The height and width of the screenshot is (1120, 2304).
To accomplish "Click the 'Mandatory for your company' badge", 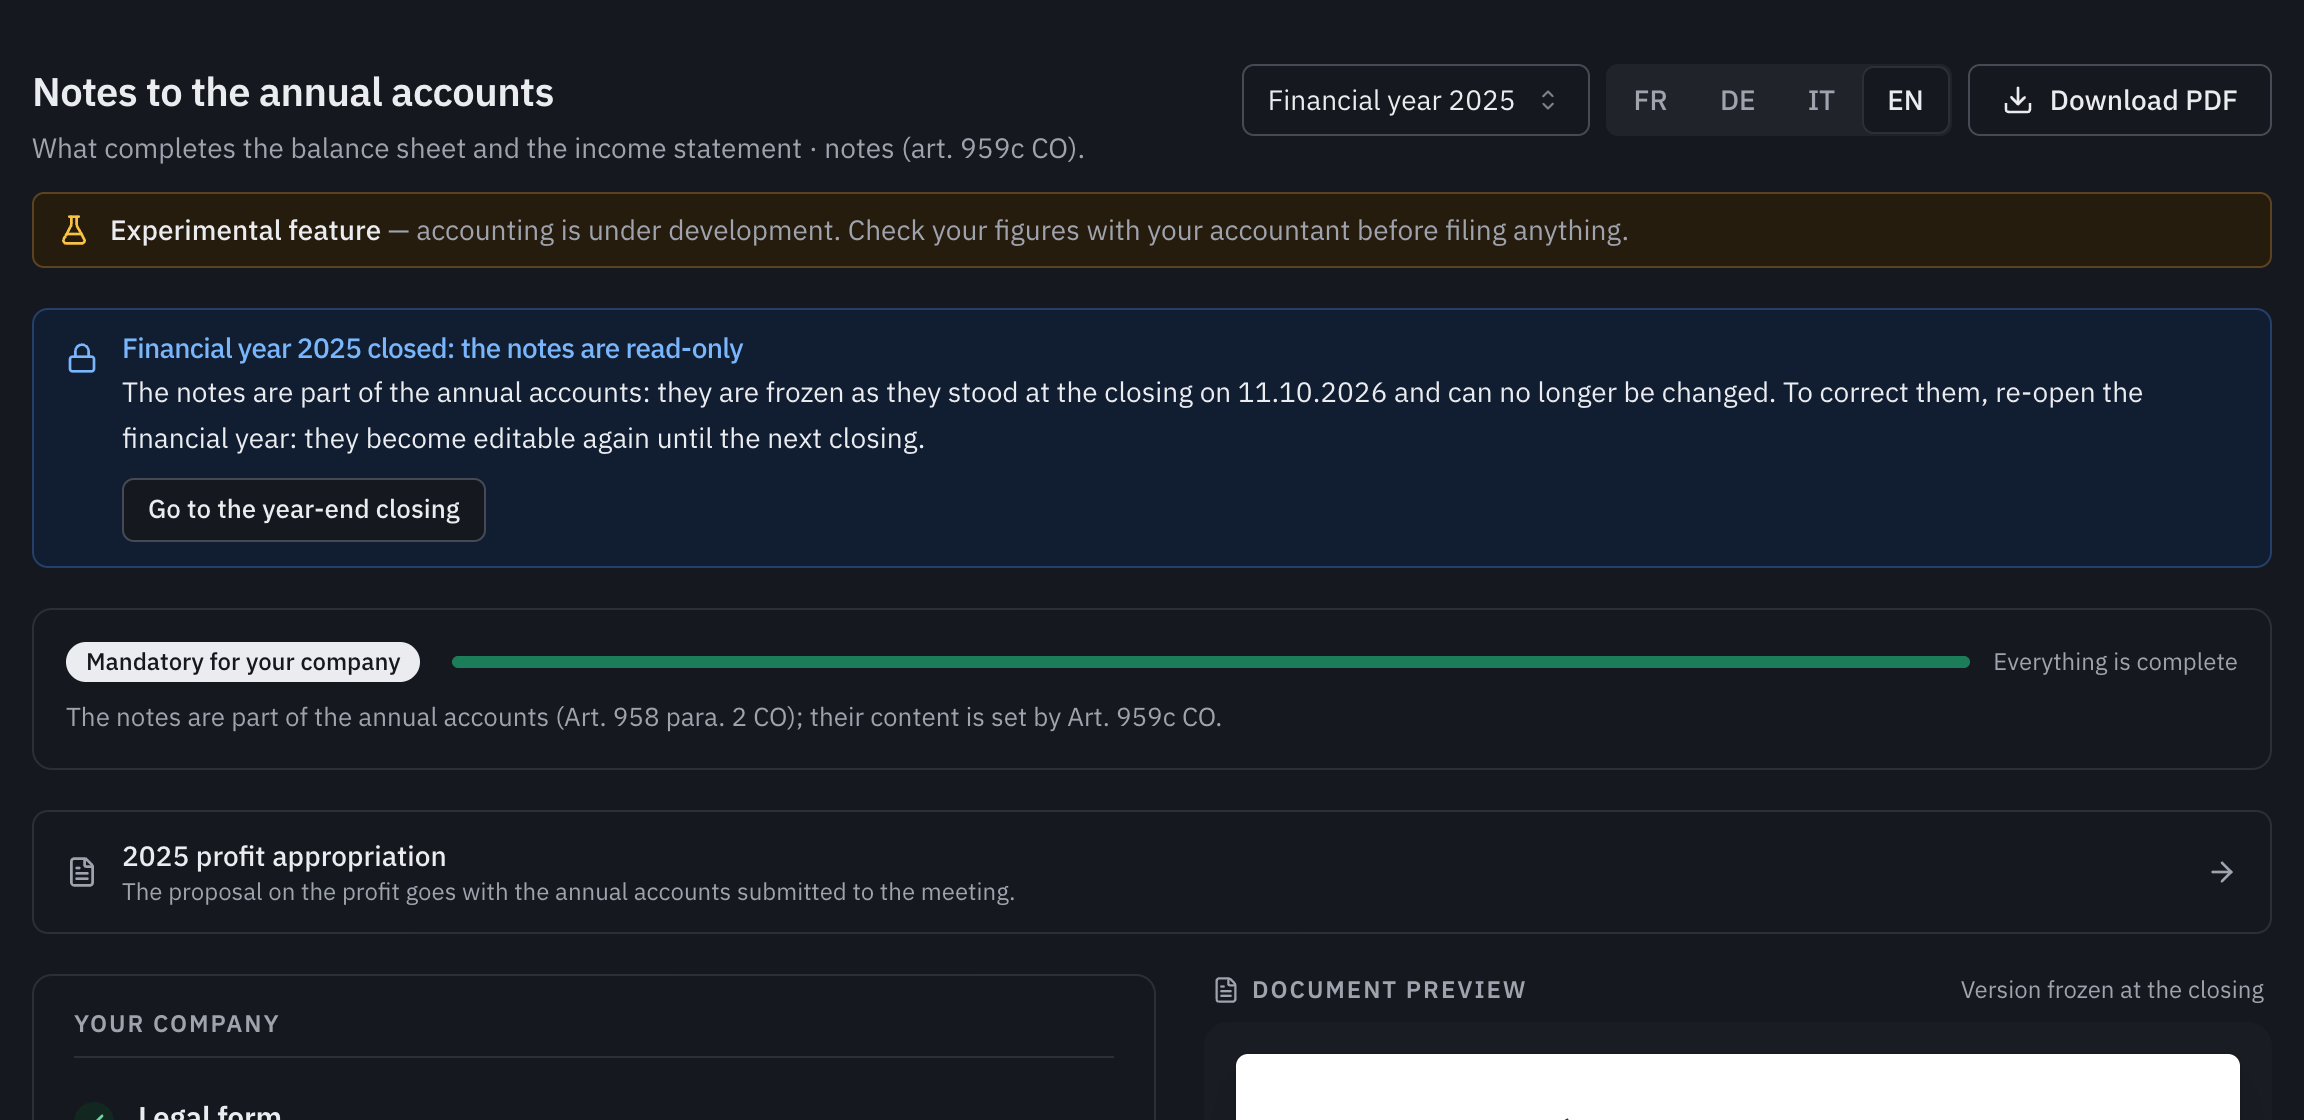I will pos(243,662).
